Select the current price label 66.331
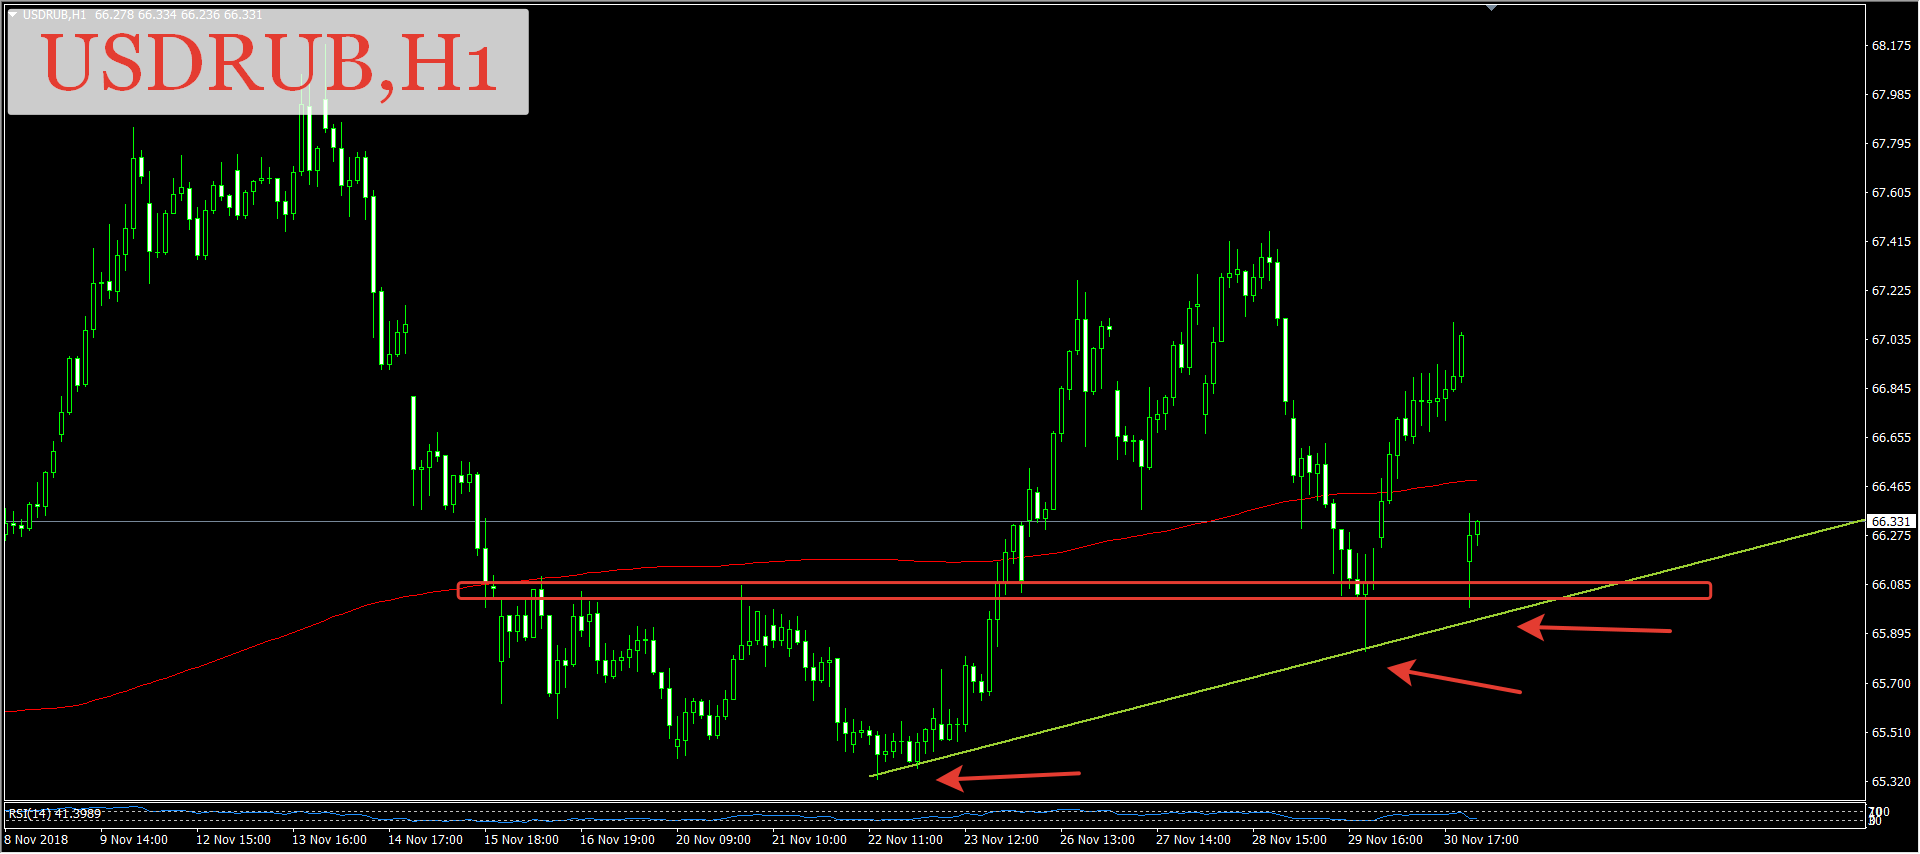Viewport: 1920px width, 854px height. pyautogui.click(x=1891, y=521)
